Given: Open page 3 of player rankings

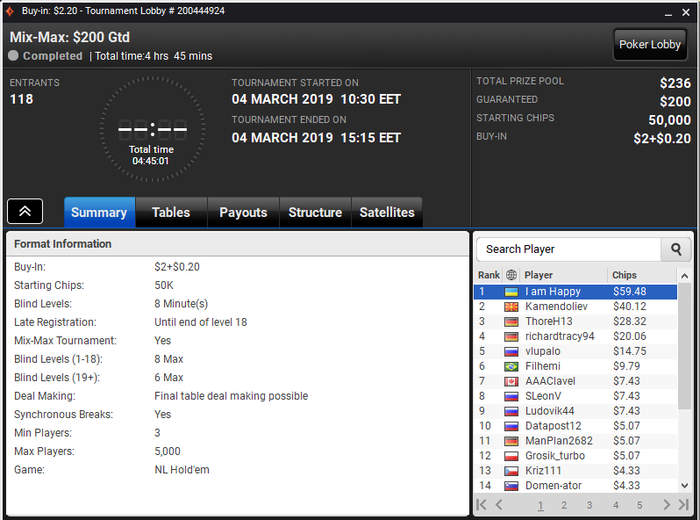Looking at the screenshot, I should point(589,505).
